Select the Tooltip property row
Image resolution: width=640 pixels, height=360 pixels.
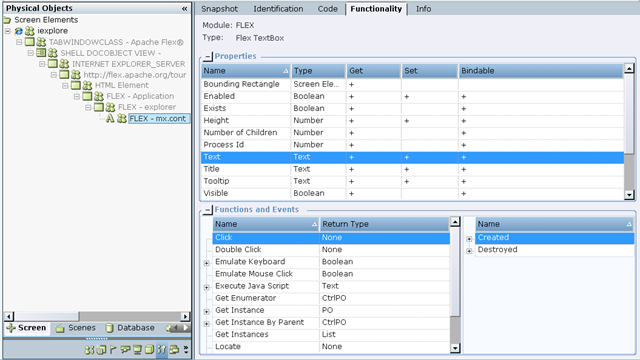[x=412, y=181]
